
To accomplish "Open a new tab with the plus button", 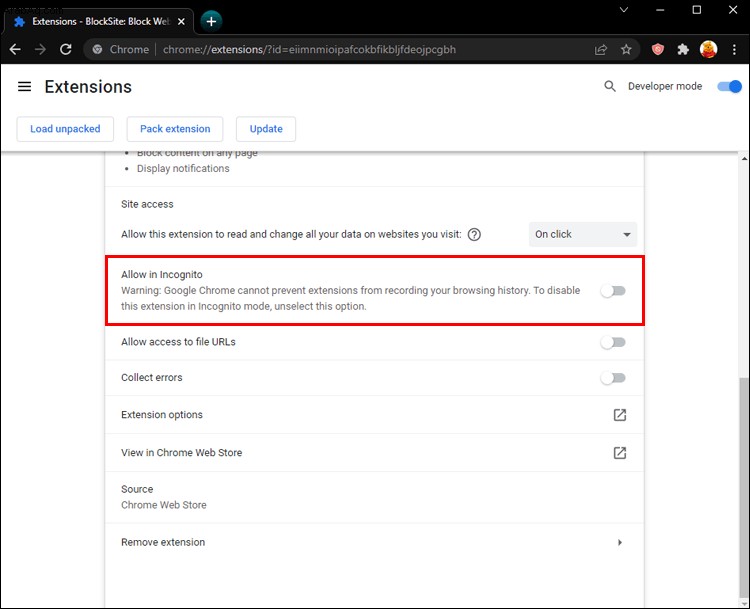I will click(211, 21).
